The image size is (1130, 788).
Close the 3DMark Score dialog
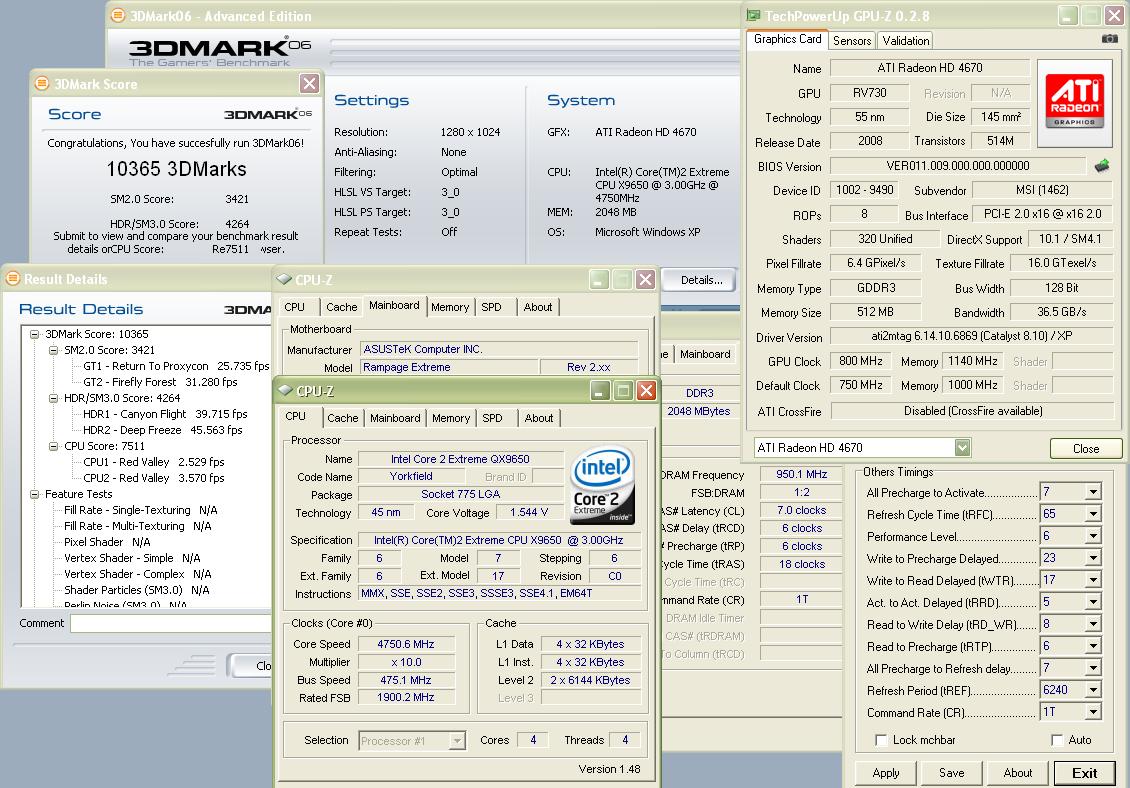point(309,84)
